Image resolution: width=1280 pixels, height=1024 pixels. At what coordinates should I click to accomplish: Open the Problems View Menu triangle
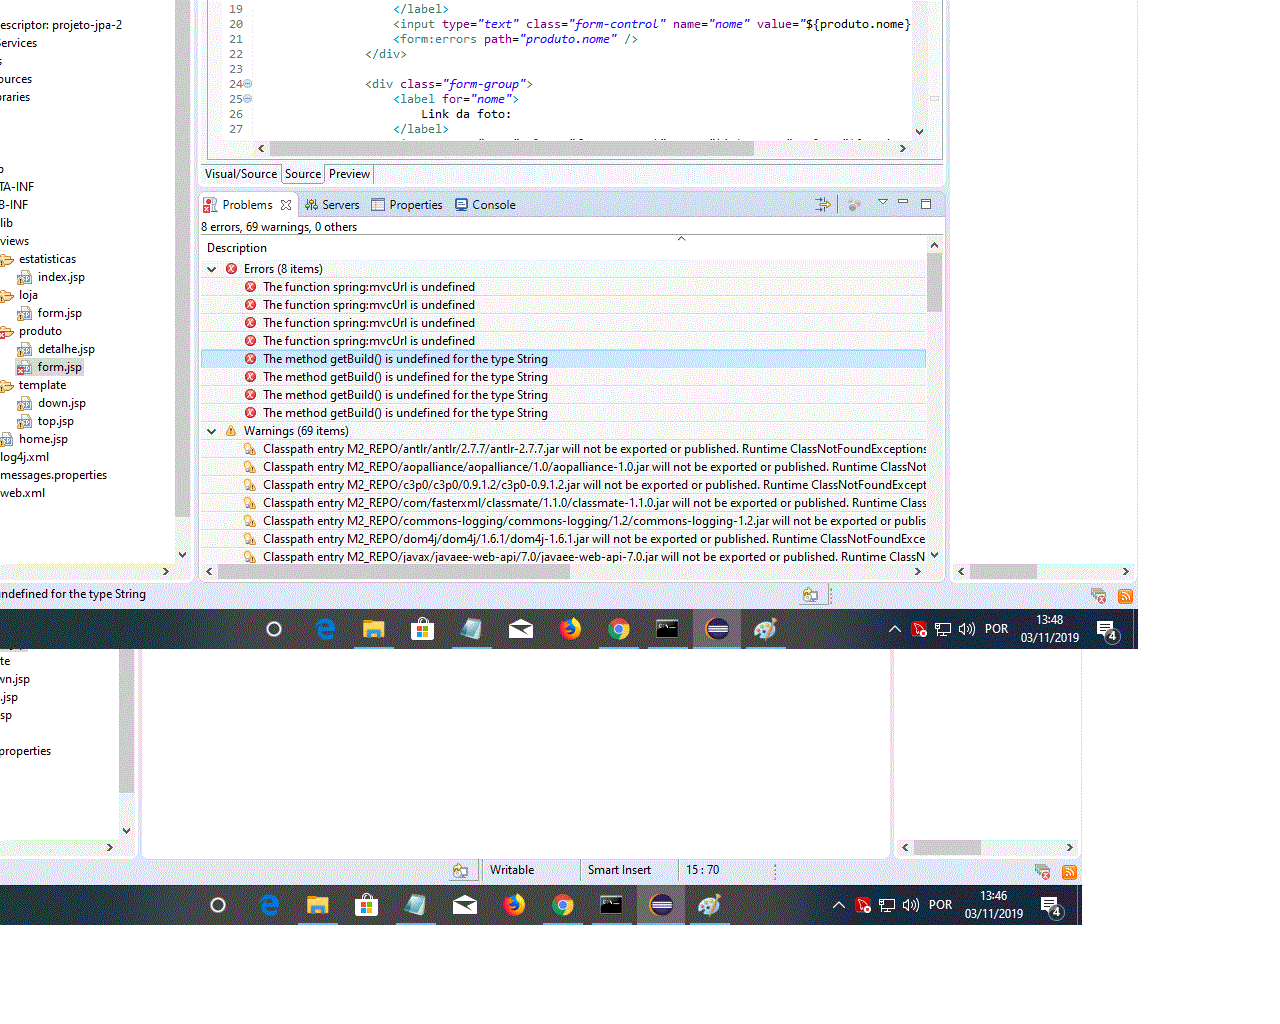[883, 202]
